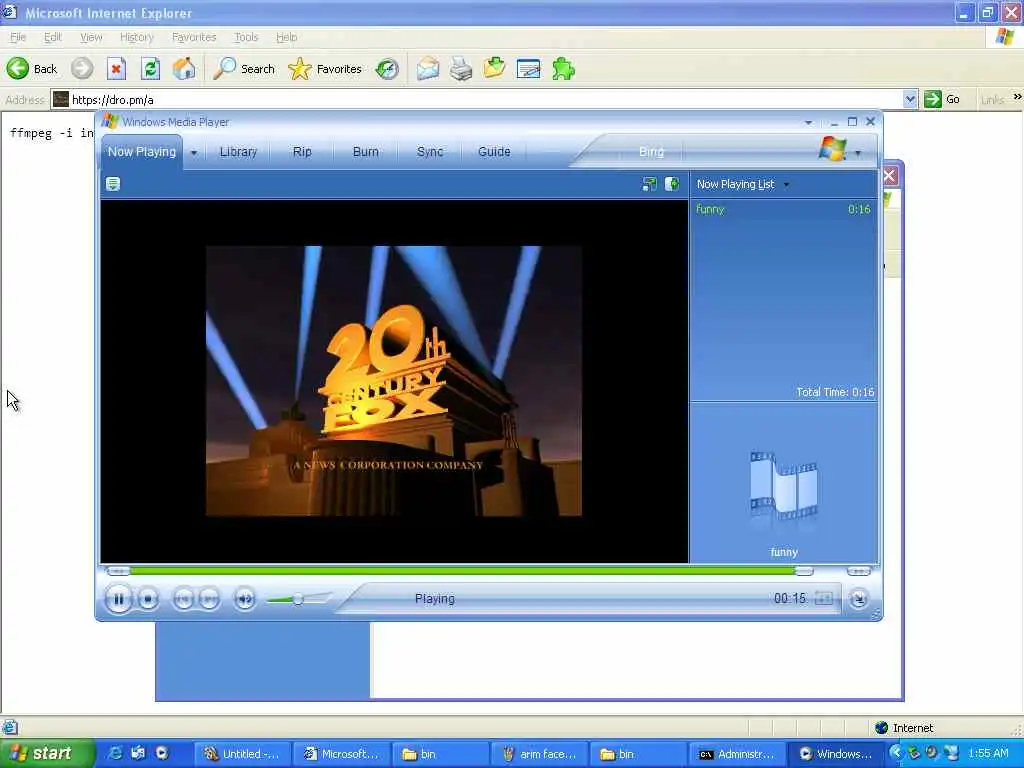Click the Discuss toolbar icon
Viewport: 1024px width, 768px height.
(x=528, y=69)
